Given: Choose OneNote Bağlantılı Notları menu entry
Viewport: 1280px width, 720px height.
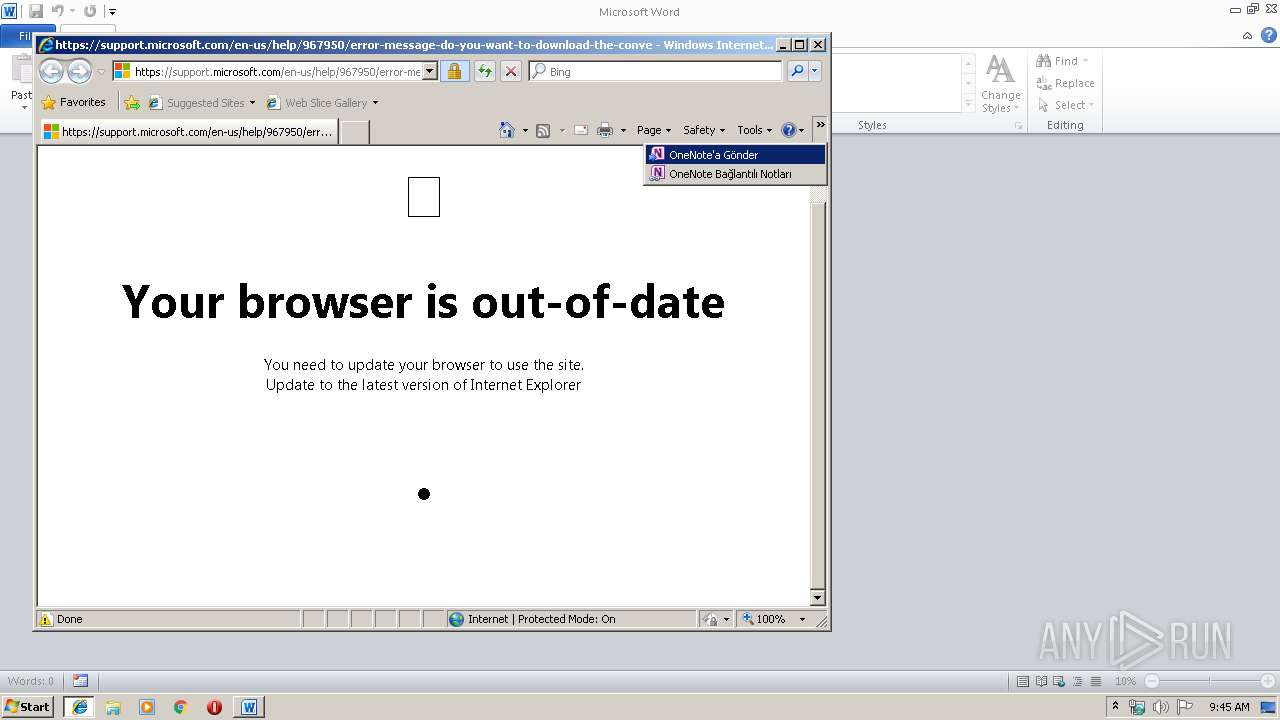Looking at the screenshot, I should (735, 174).
